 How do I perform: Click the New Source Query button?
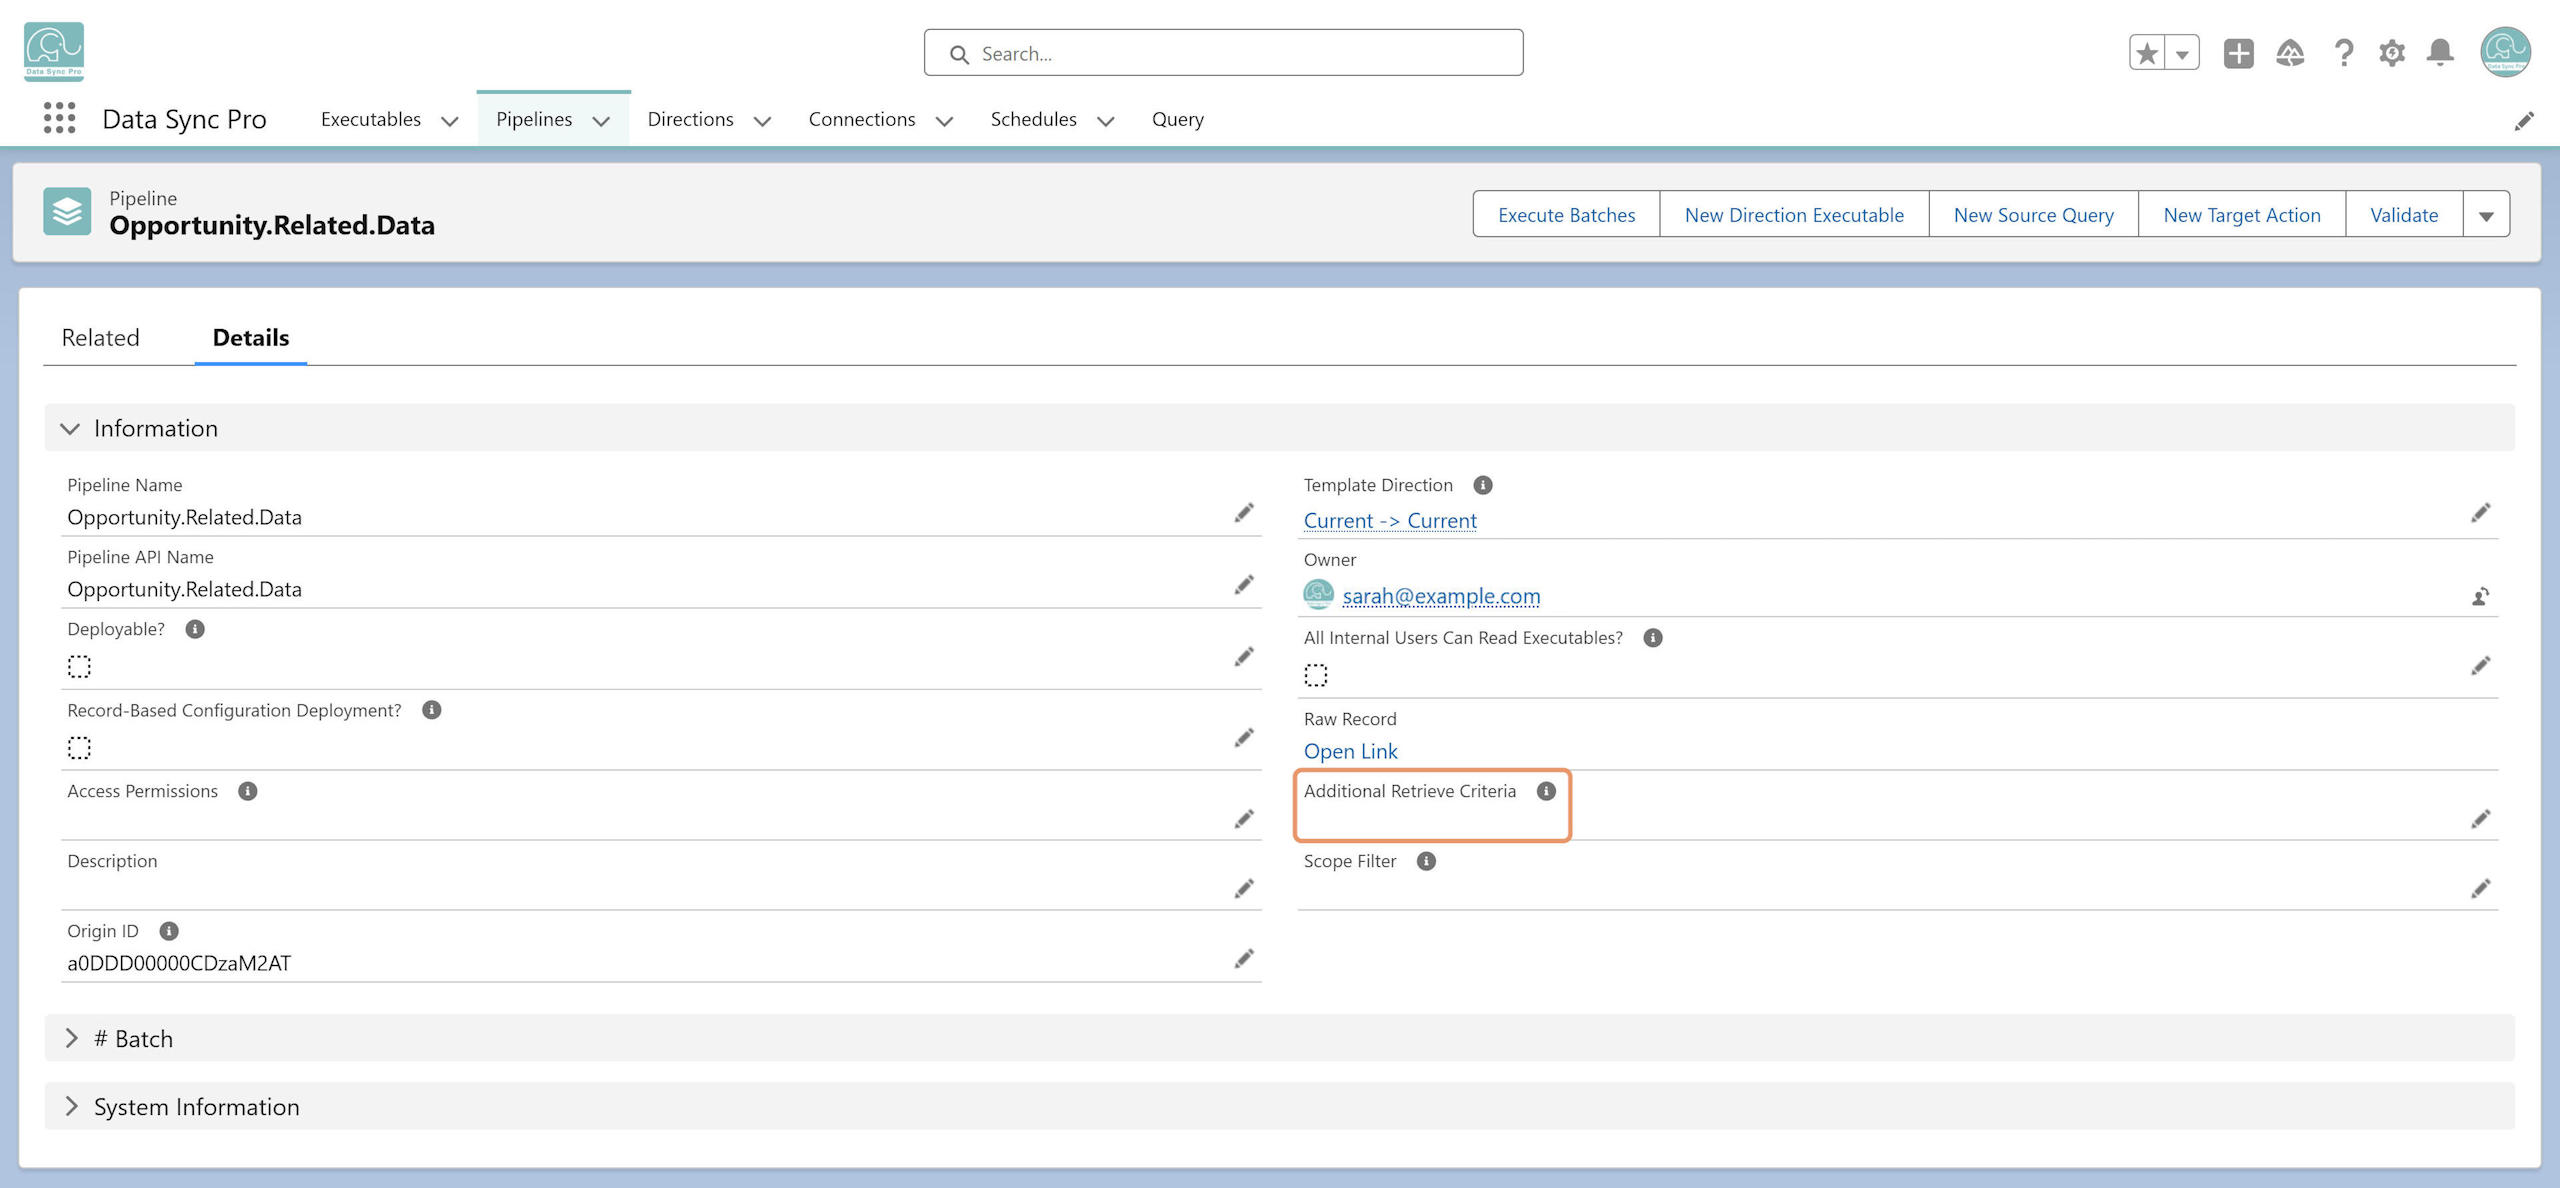pos(2033,215)
